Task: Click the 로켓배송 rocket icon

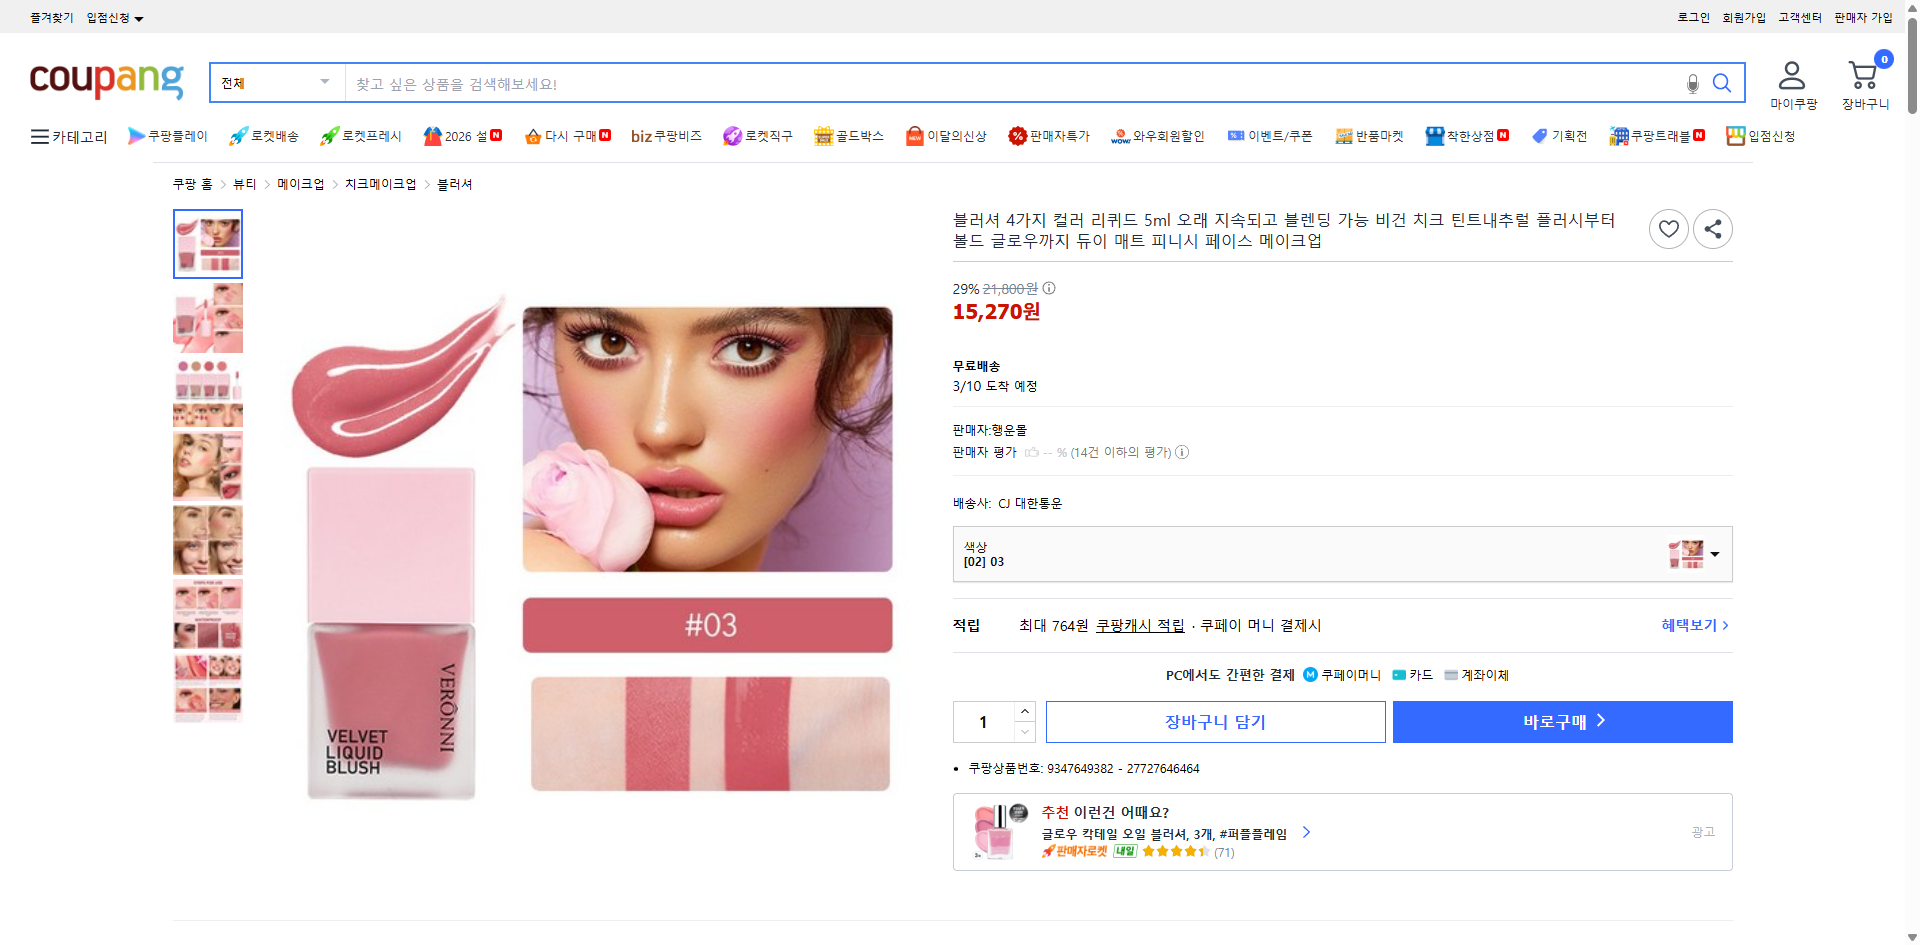Action: click(x=237, y=136)
